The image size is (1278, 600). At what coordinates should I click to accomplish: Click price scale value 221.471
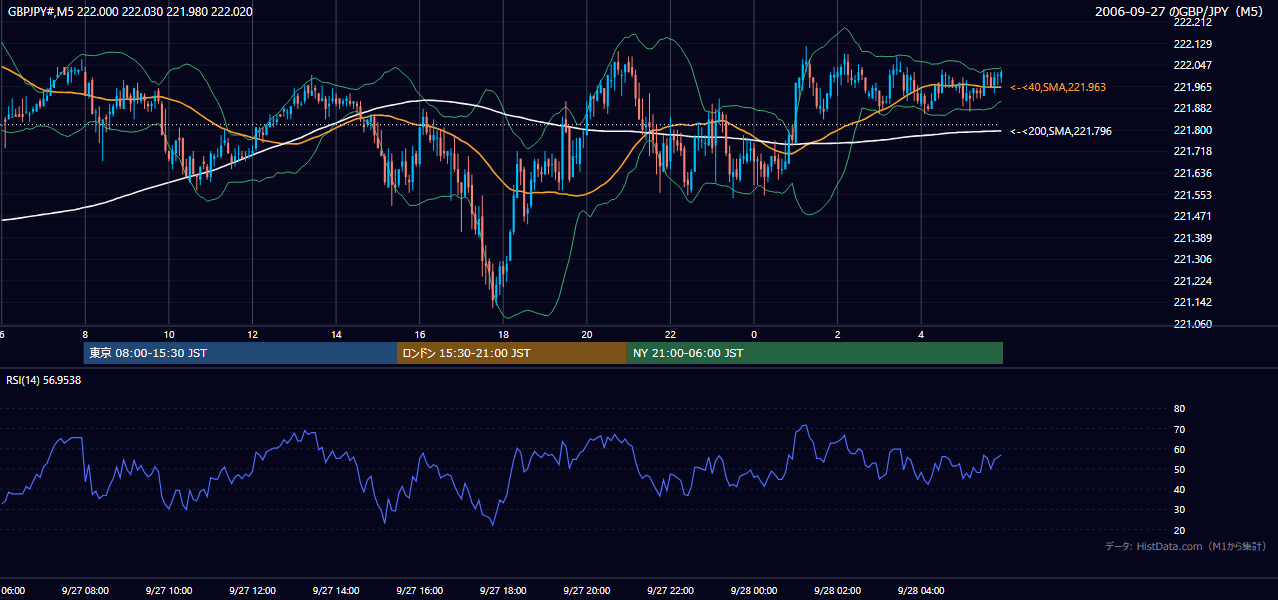point(1192,216)
